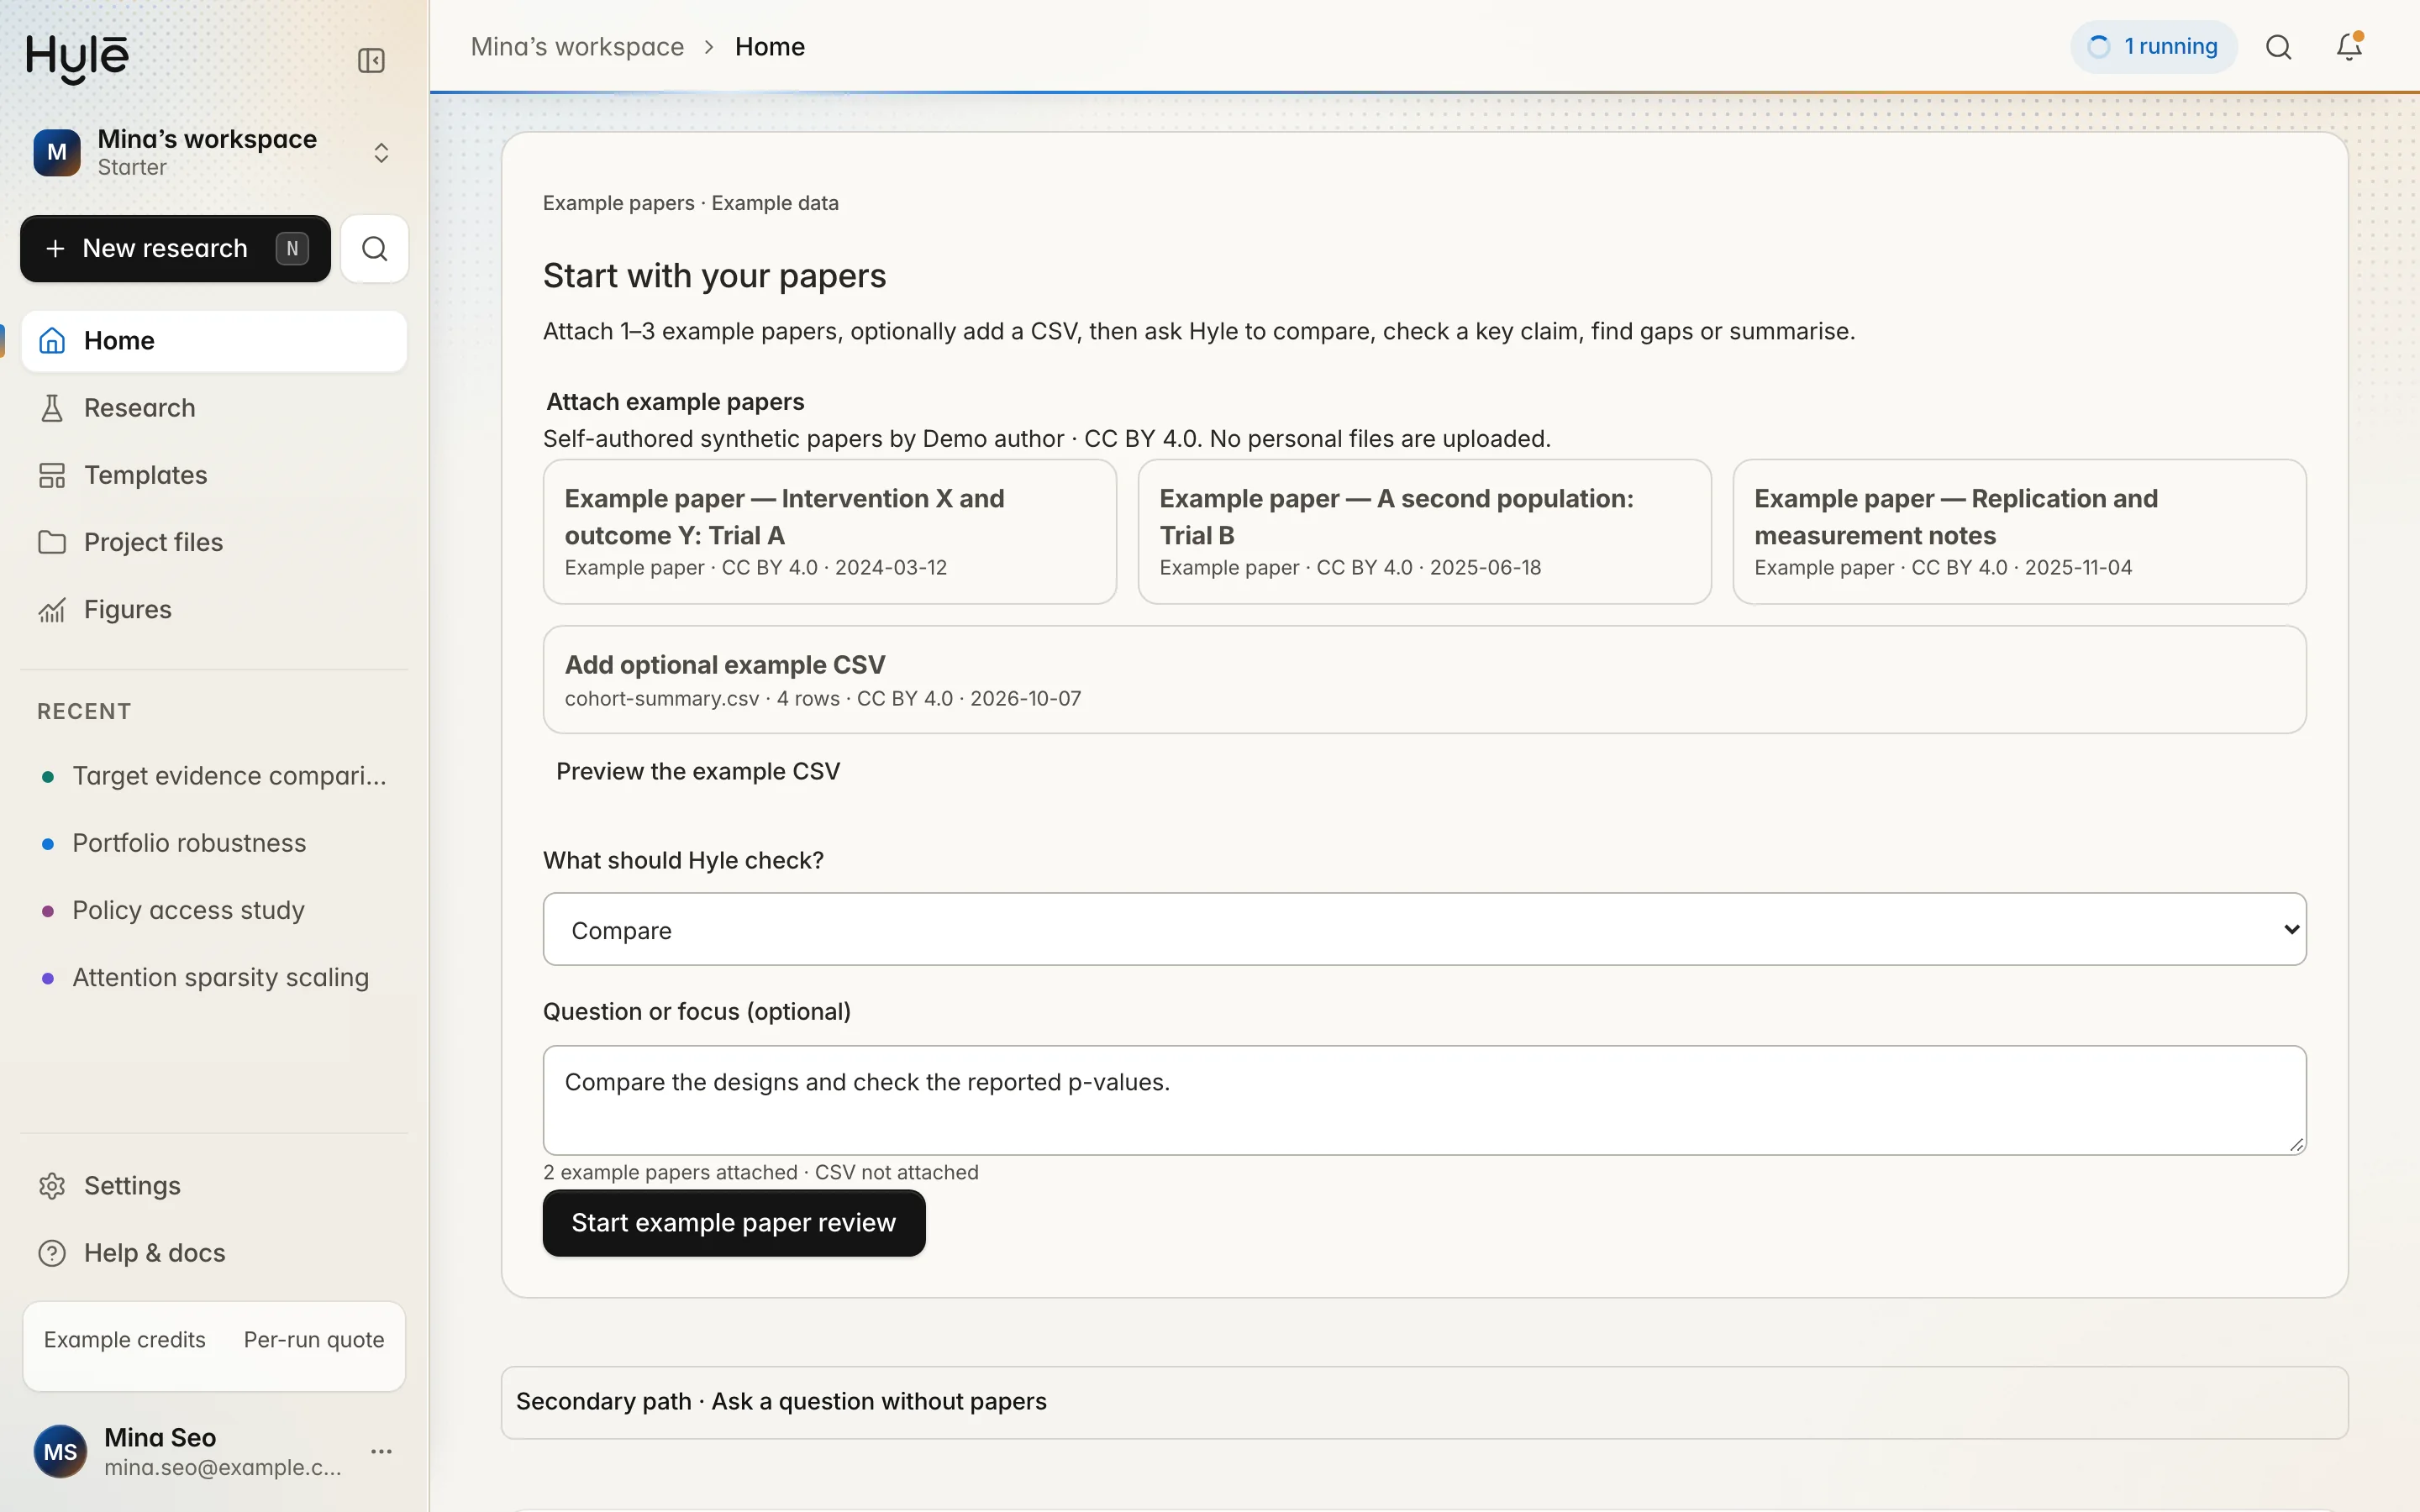This screenshot has width=2420, height=1512.
Task: Open notifications bell
Action: (x=2349, y=47)
